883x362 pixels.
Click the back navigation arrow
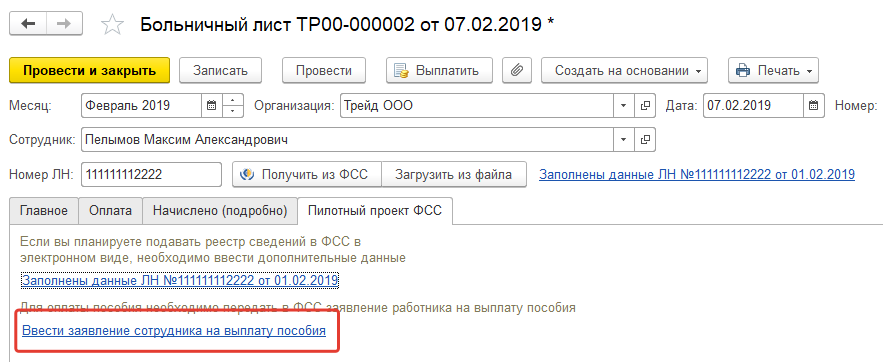pos(28,23)
